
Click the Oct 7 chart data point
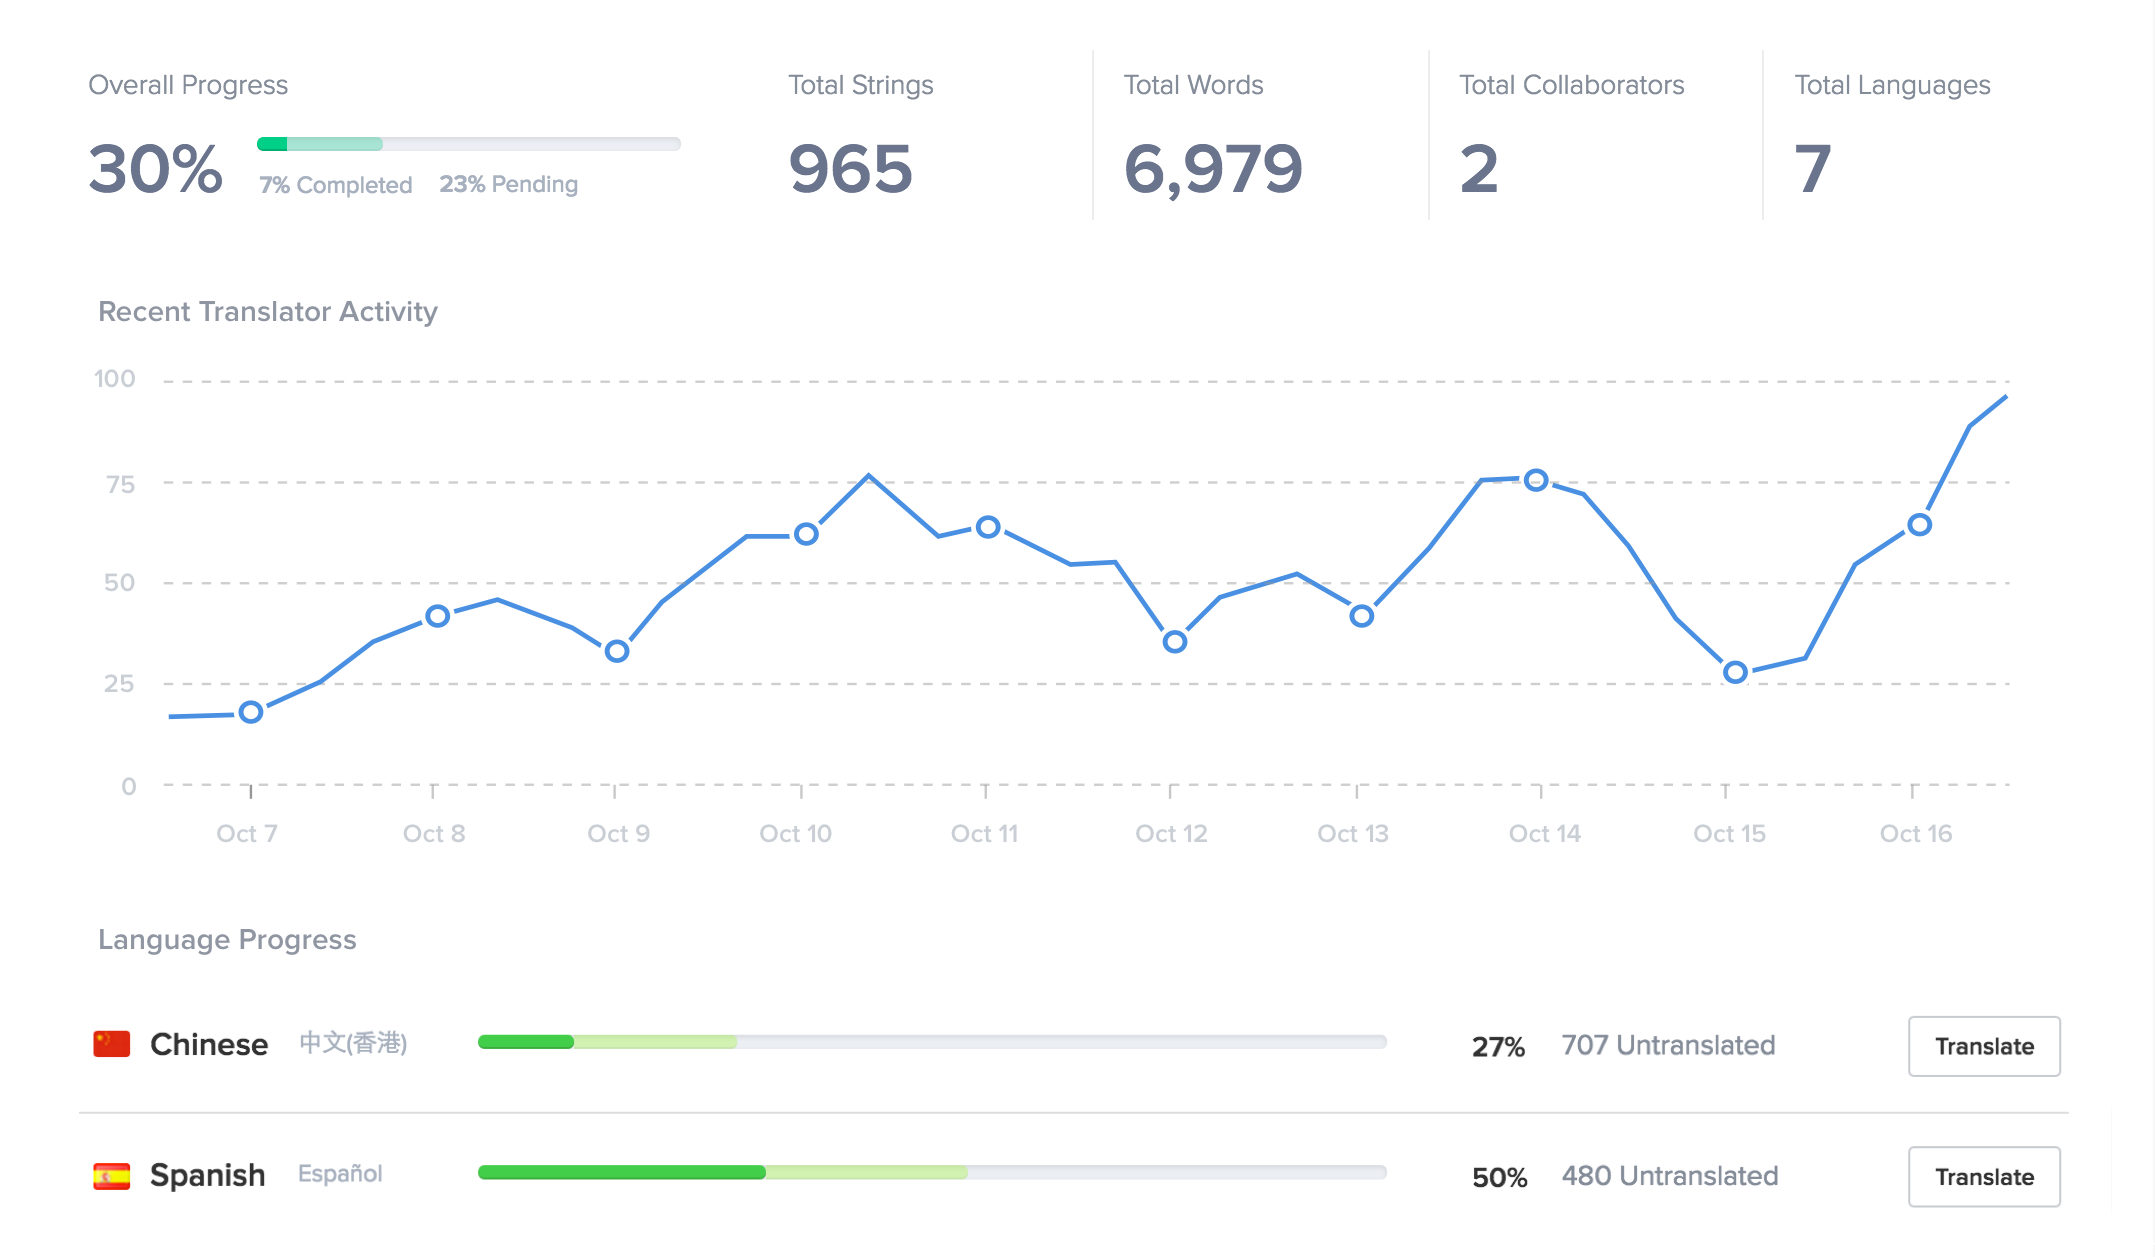click(x=251, y=712)
